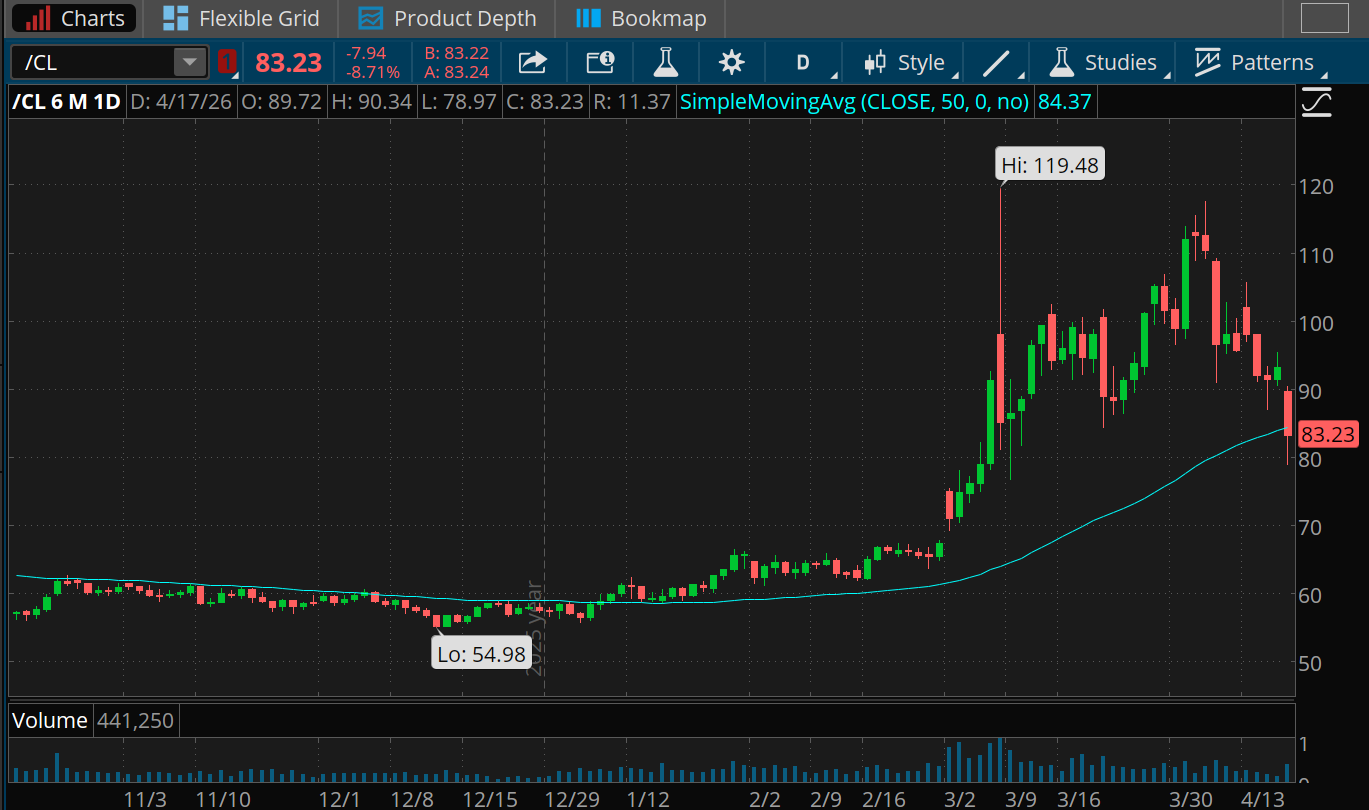Click the Share chart arrow icon
This screenshot has height=810, width=1369.
click(x=533, y=63)
